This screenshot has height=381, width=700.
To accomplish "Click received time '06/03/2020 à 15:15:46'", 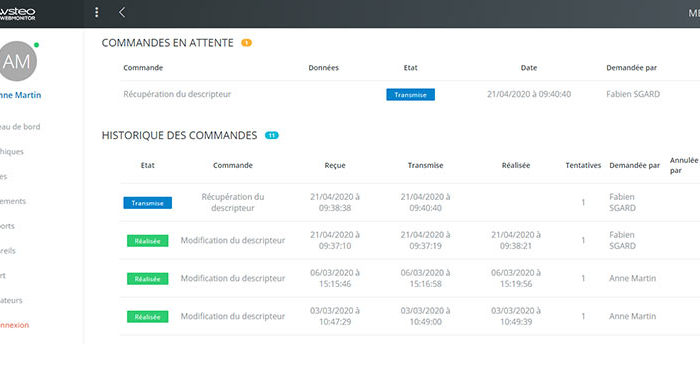I will pos(335,278).
